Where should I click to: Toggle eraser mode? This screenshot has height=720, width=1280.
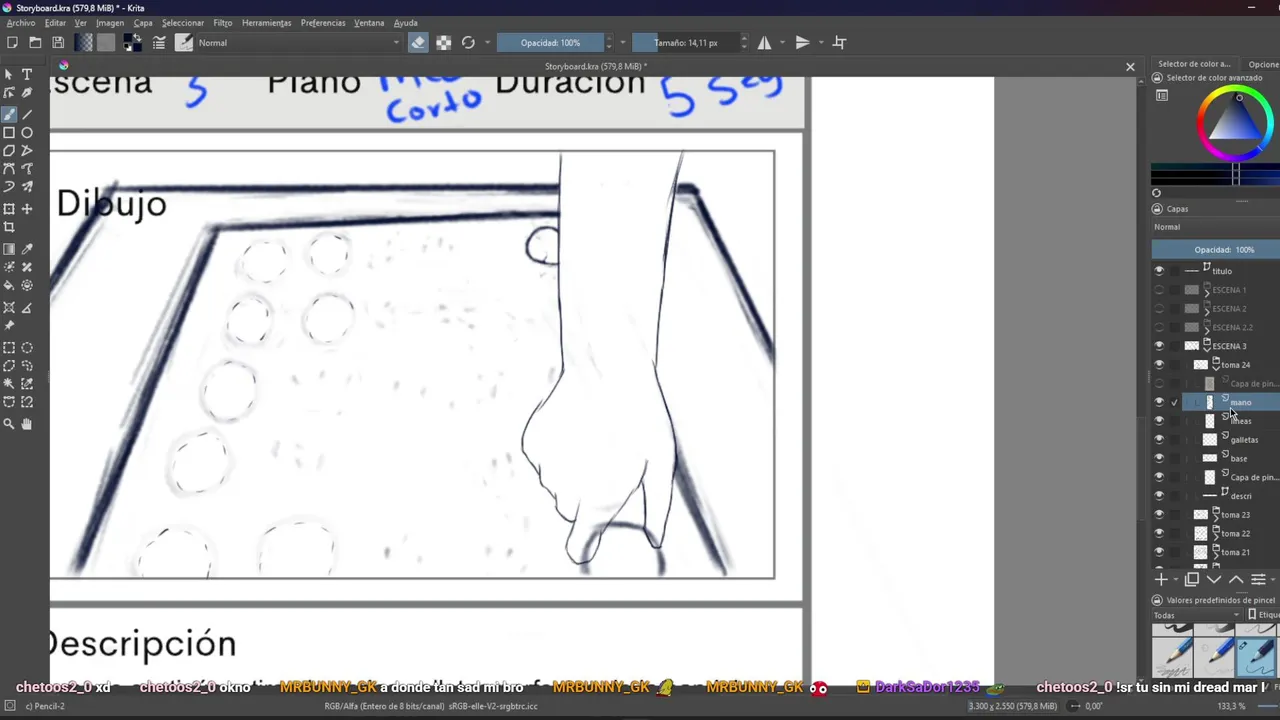[x=417, y=42]
